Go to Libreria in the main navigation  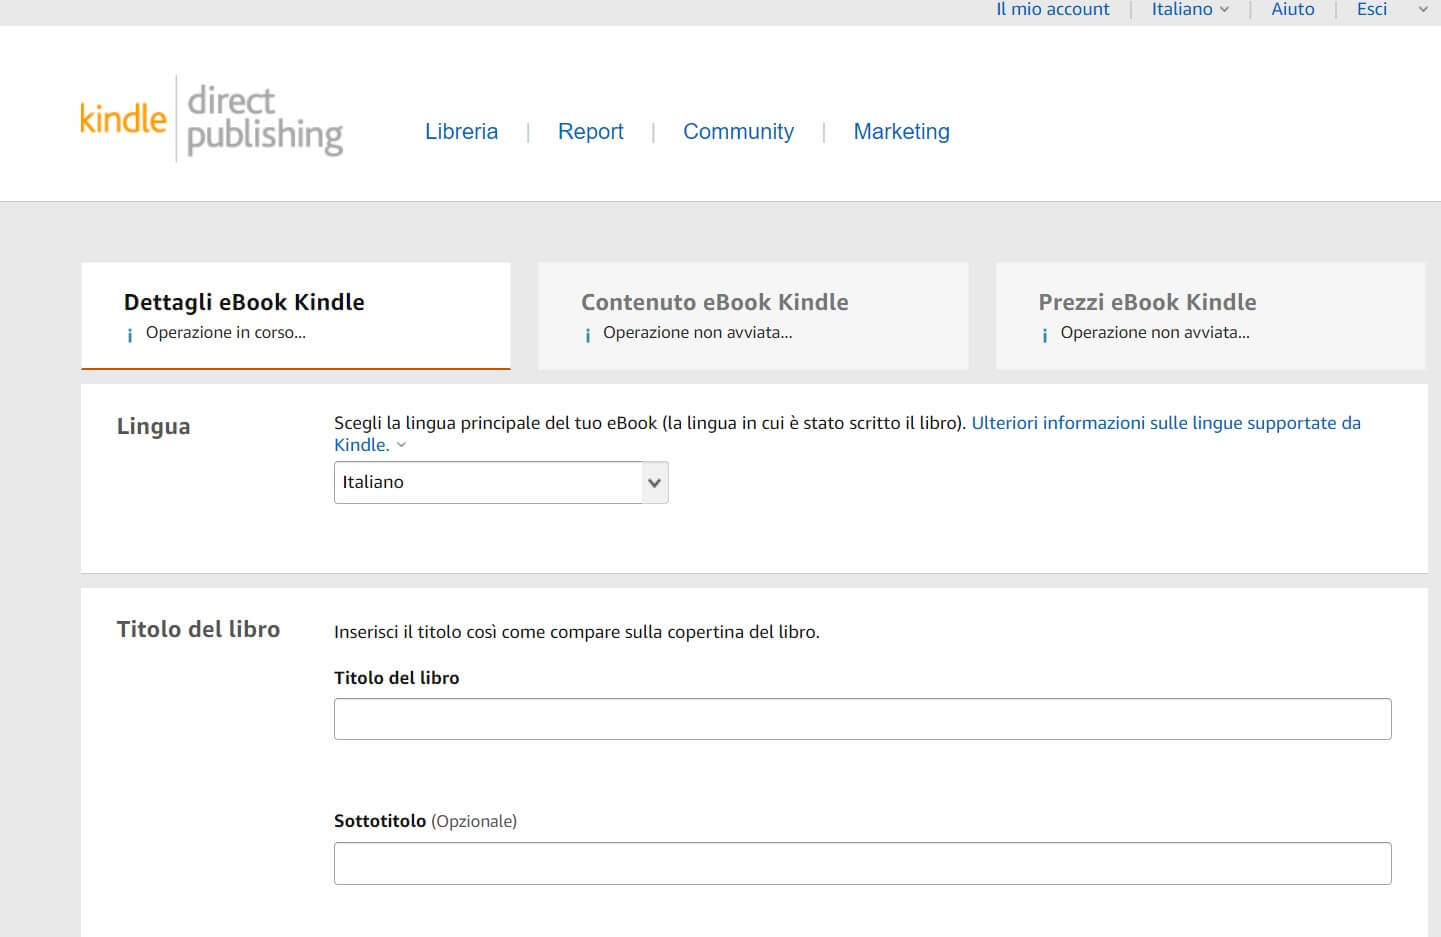click(461, 132)
